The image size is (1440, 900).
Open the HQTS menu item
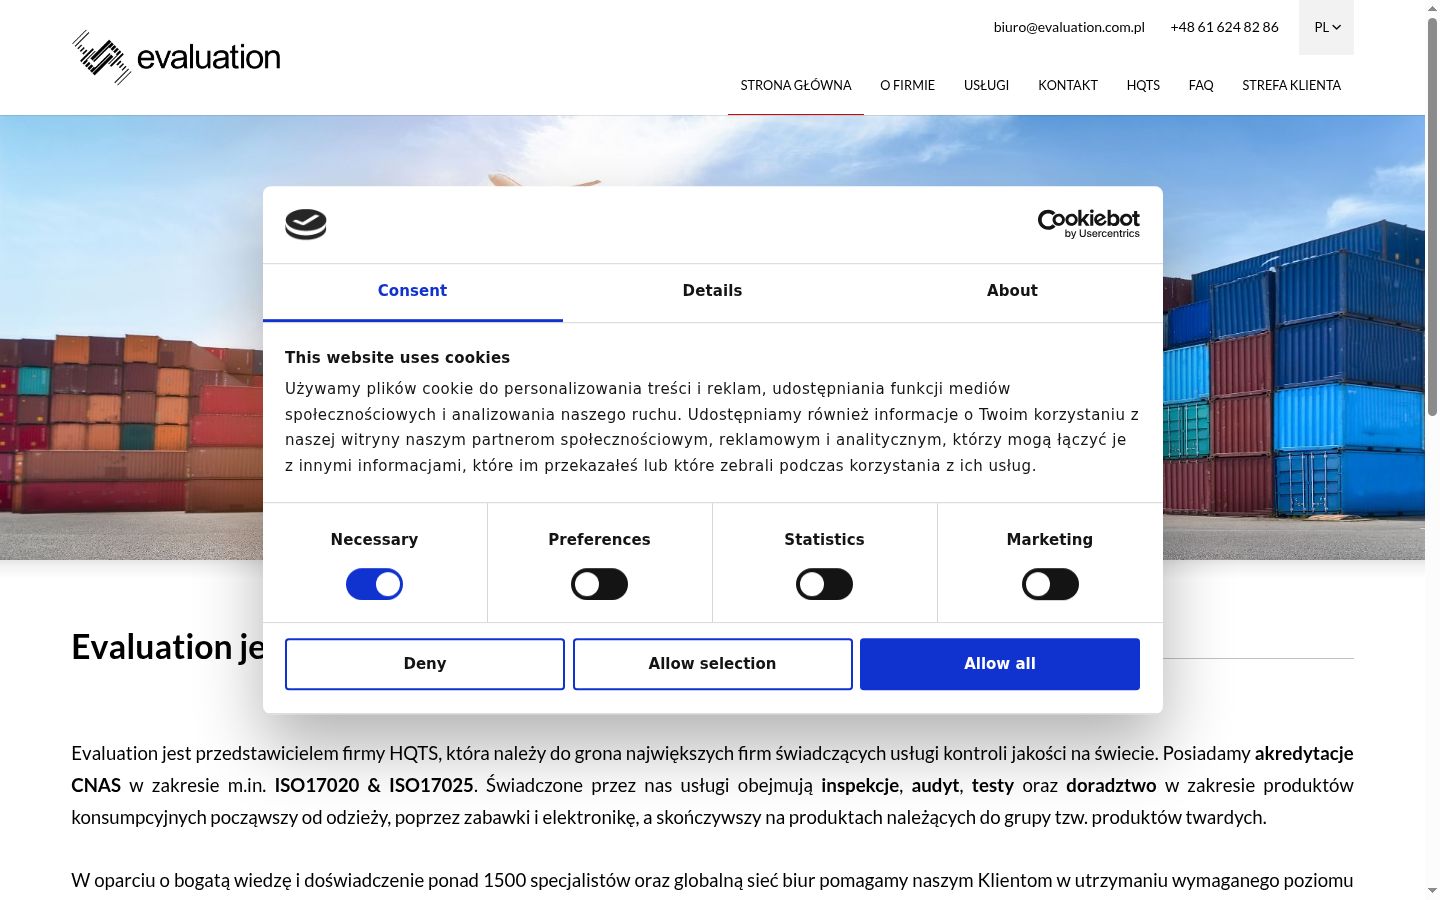point(1143,85)
